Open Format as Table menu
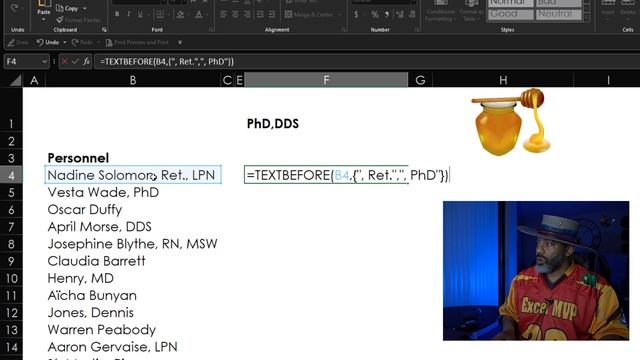The image size is (640, 360). point(471,12)
